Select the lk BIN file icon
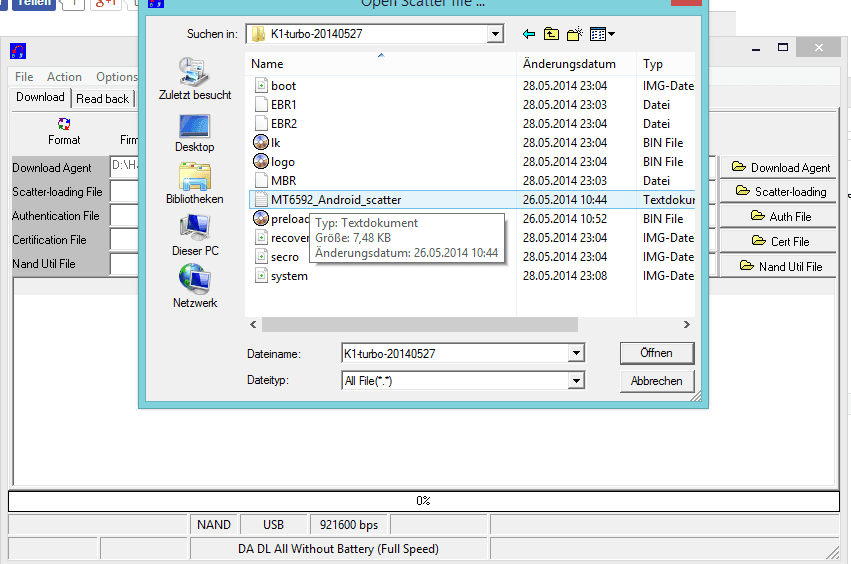Viewport: 851px width, 564px height. [261, 142]
